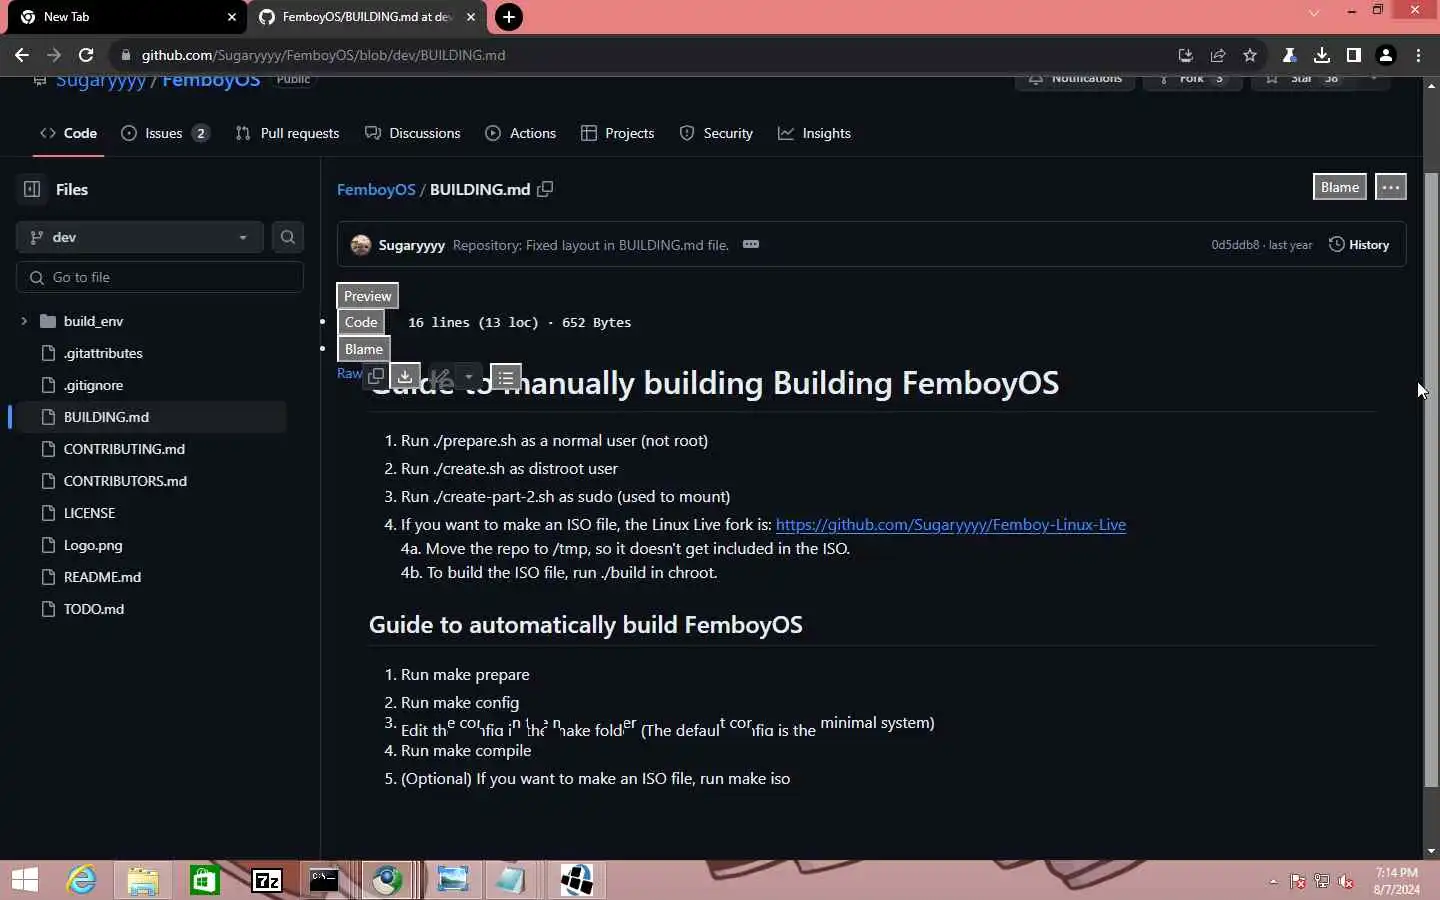Image resolution: width=1440 pixels, height=900 pixels.
Task: Open the browser profile avatar
Action: 1386,55
